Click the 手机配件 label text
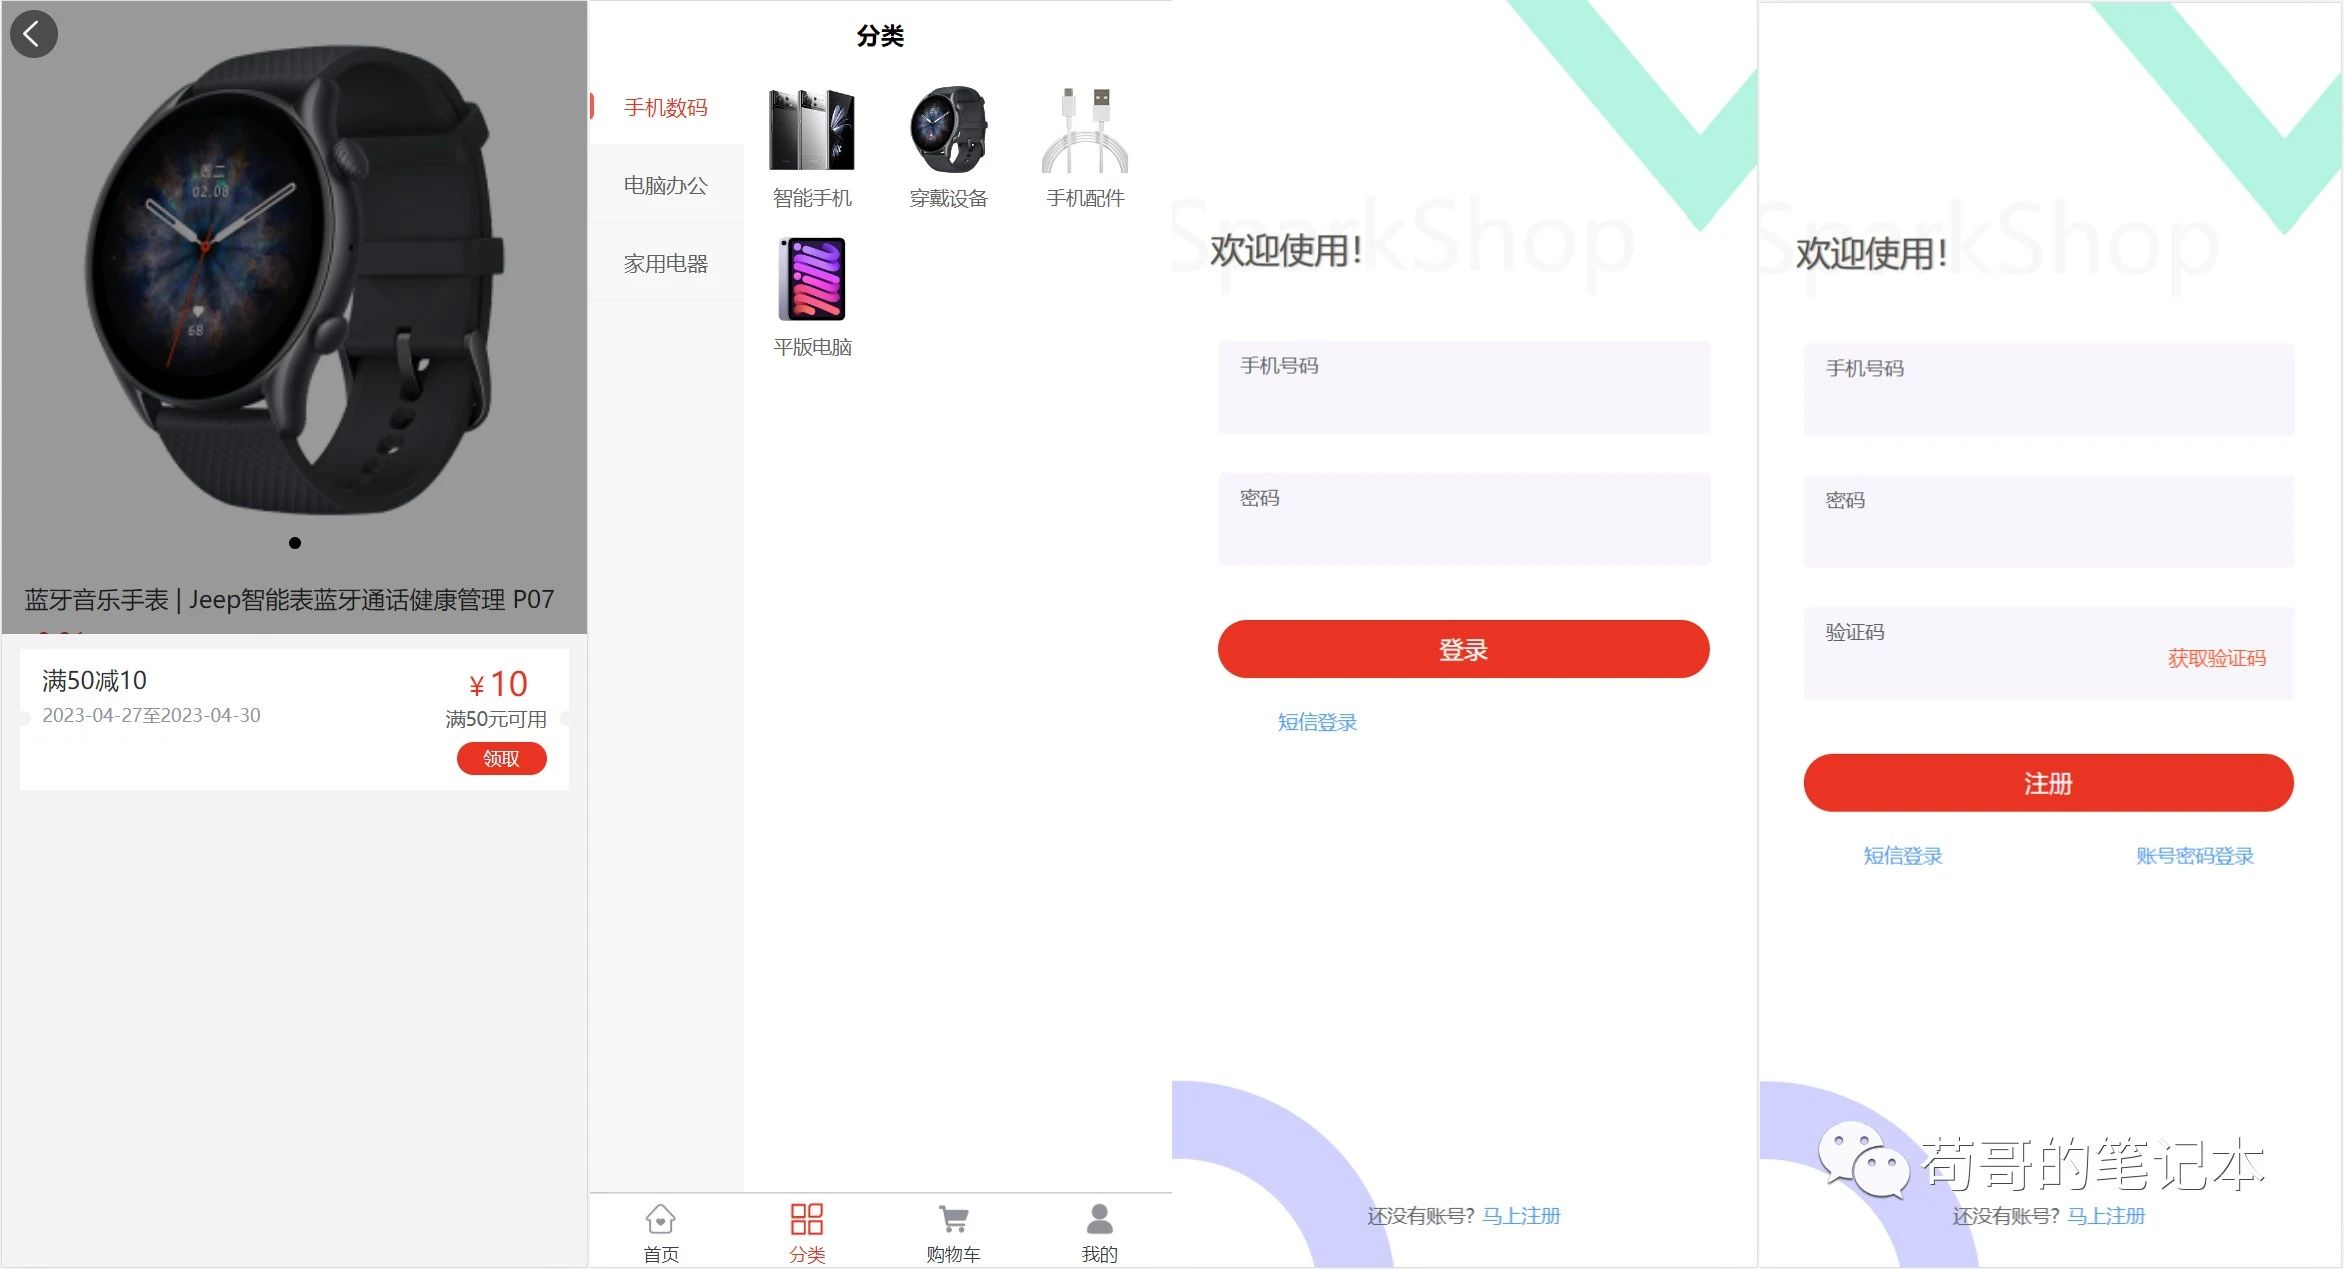2344x1269 pixels. (1085, 198)
